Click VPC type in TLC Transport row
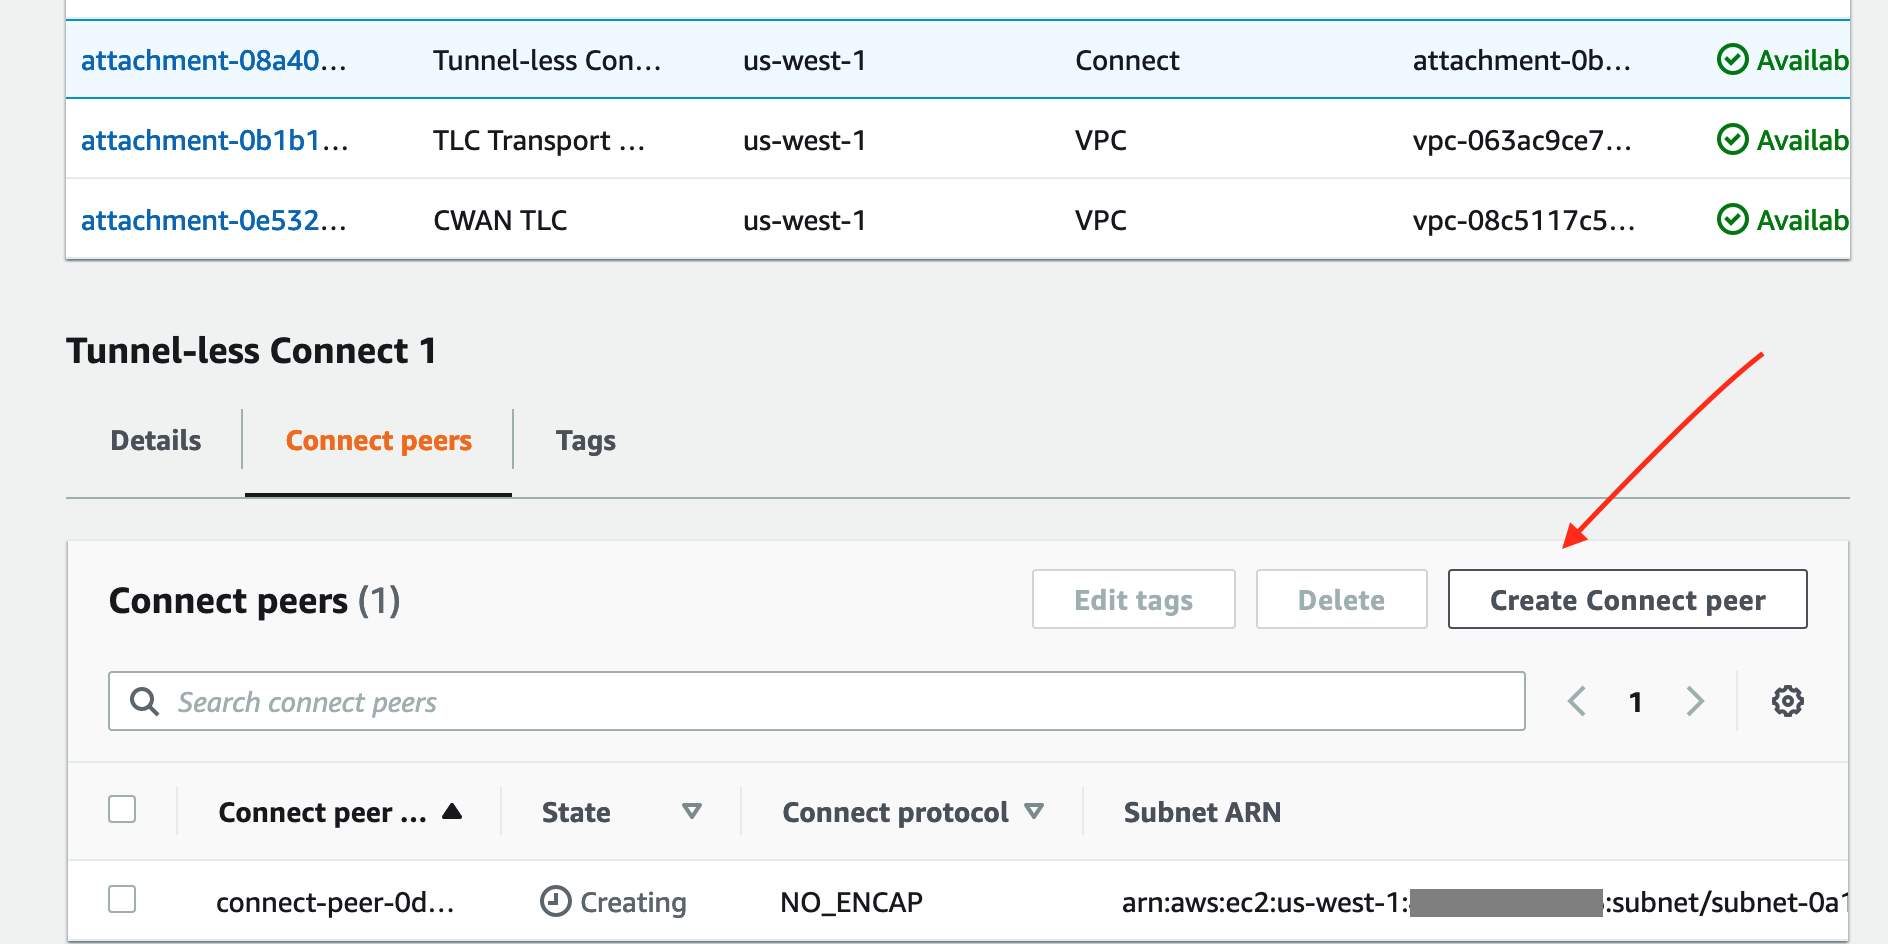The image size is (1888, 944). (x=1100, y=140)
